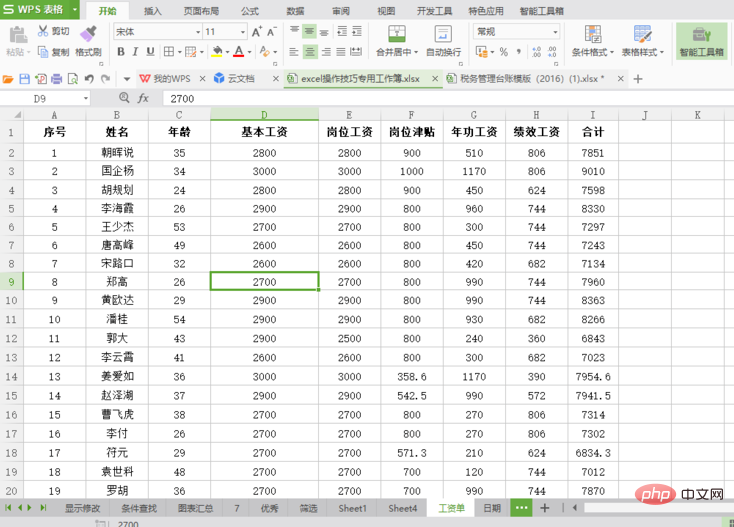The height and width of the screenshot is (527, 734).
Task: Click the Save disk icon
Action: (24, 79)
